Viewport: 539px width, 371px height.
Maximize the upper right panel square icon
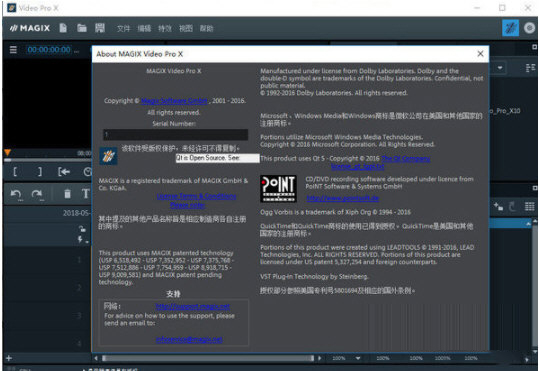pyautogui.click(x=535, y=47)
